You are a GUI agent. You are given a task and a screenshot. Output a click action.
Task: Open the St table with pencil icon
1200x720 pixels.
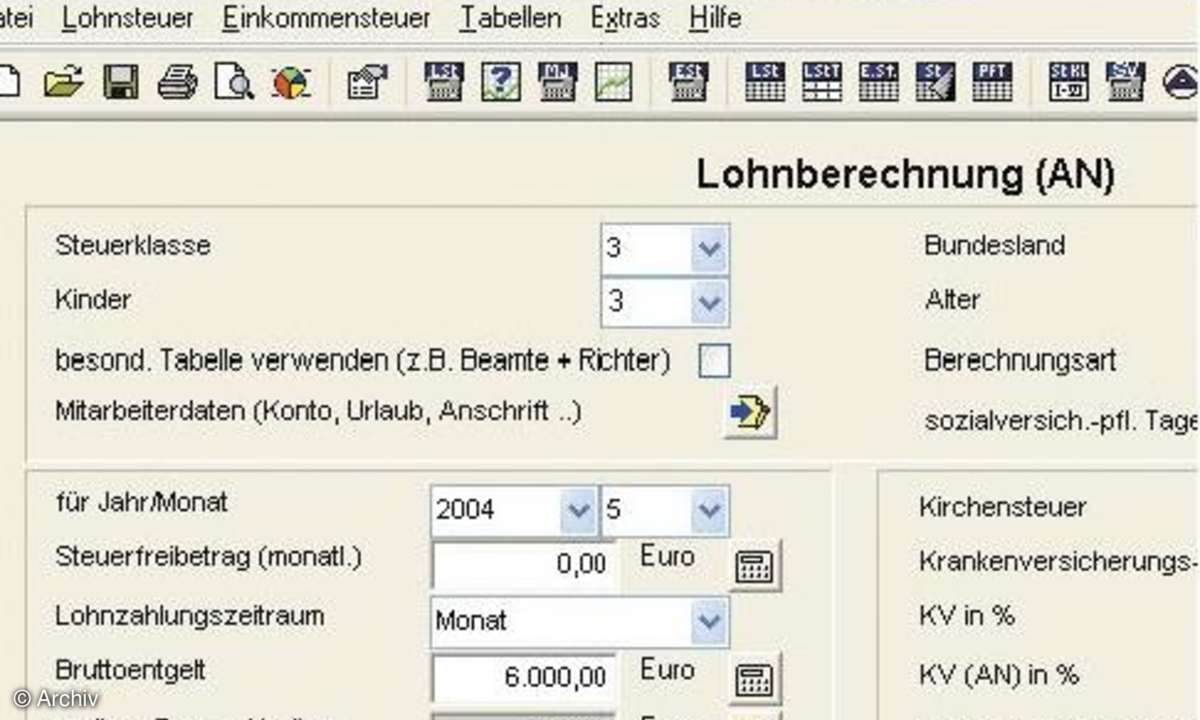[x=936, y=82]
